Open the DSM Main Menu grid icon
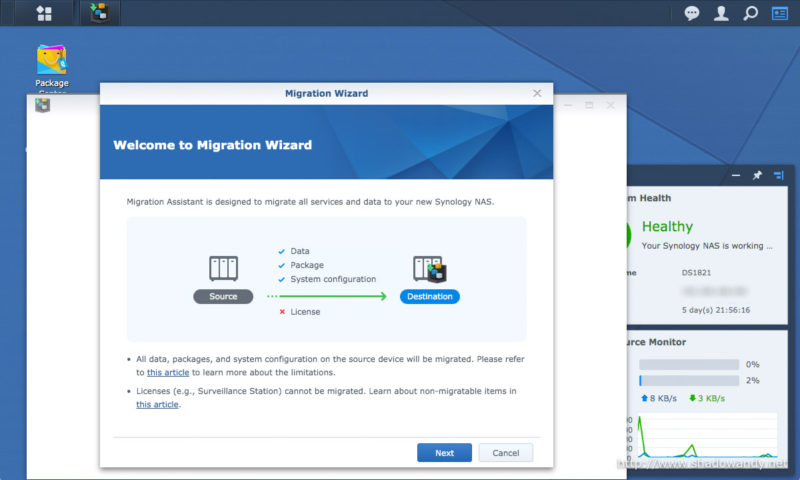The image size is (800, 480). point(44,13)
